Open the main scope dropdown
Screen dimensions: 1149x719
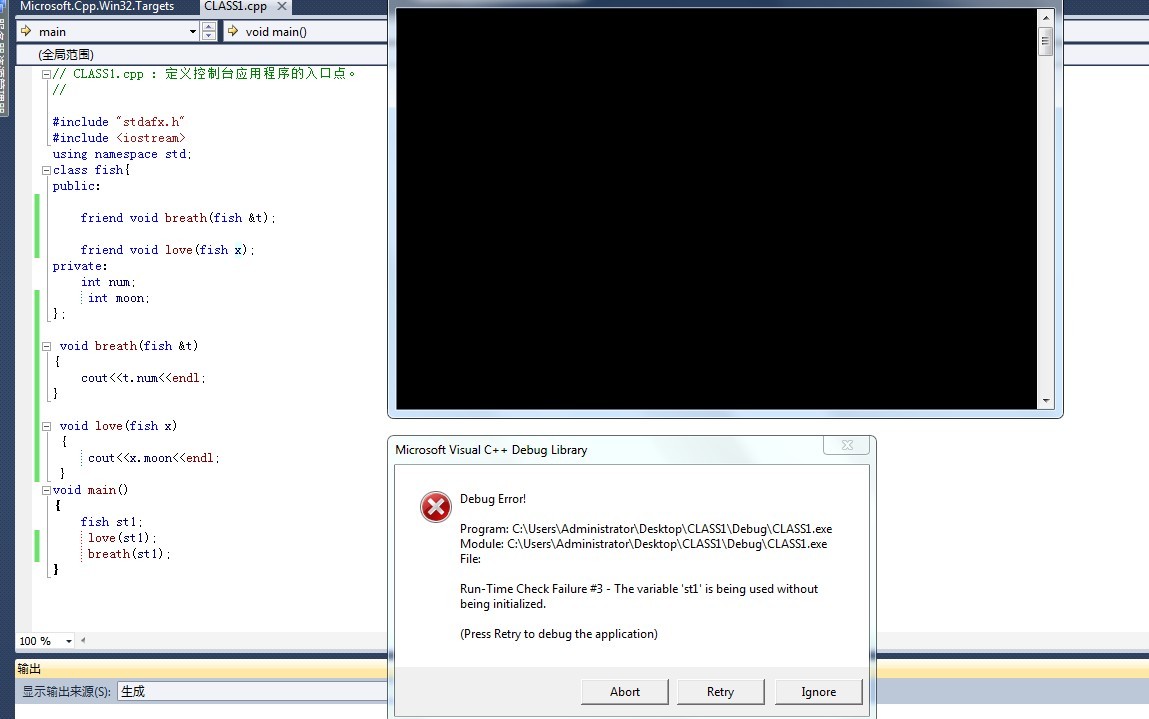193,32
